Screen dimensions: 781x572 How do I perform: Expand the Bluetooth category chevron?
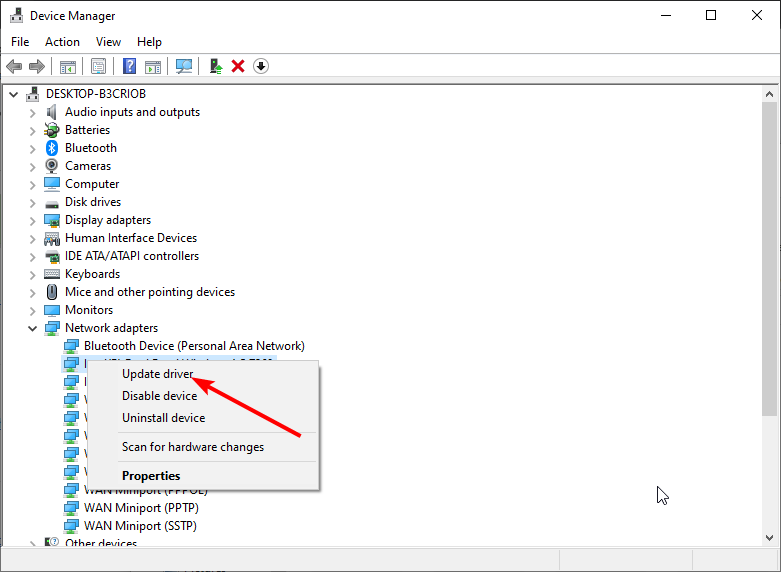(x=33, y=148)
